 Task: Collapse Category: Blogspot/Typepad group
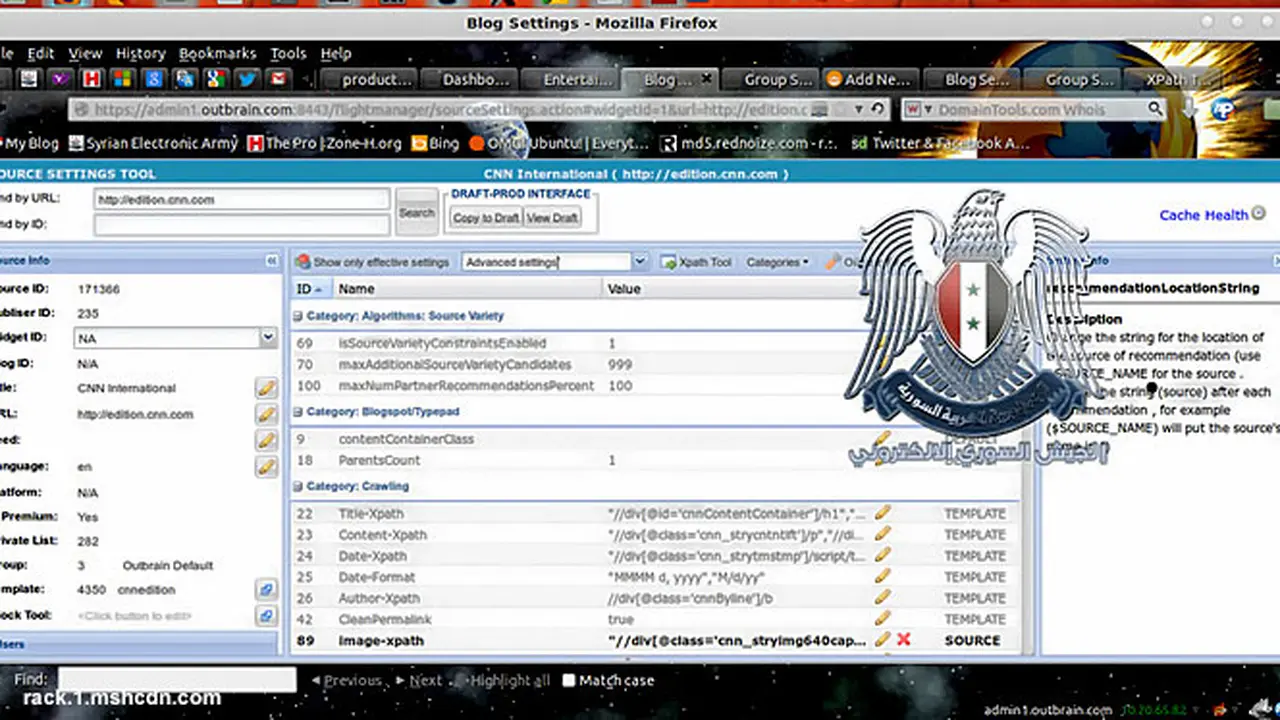(297, 411)
